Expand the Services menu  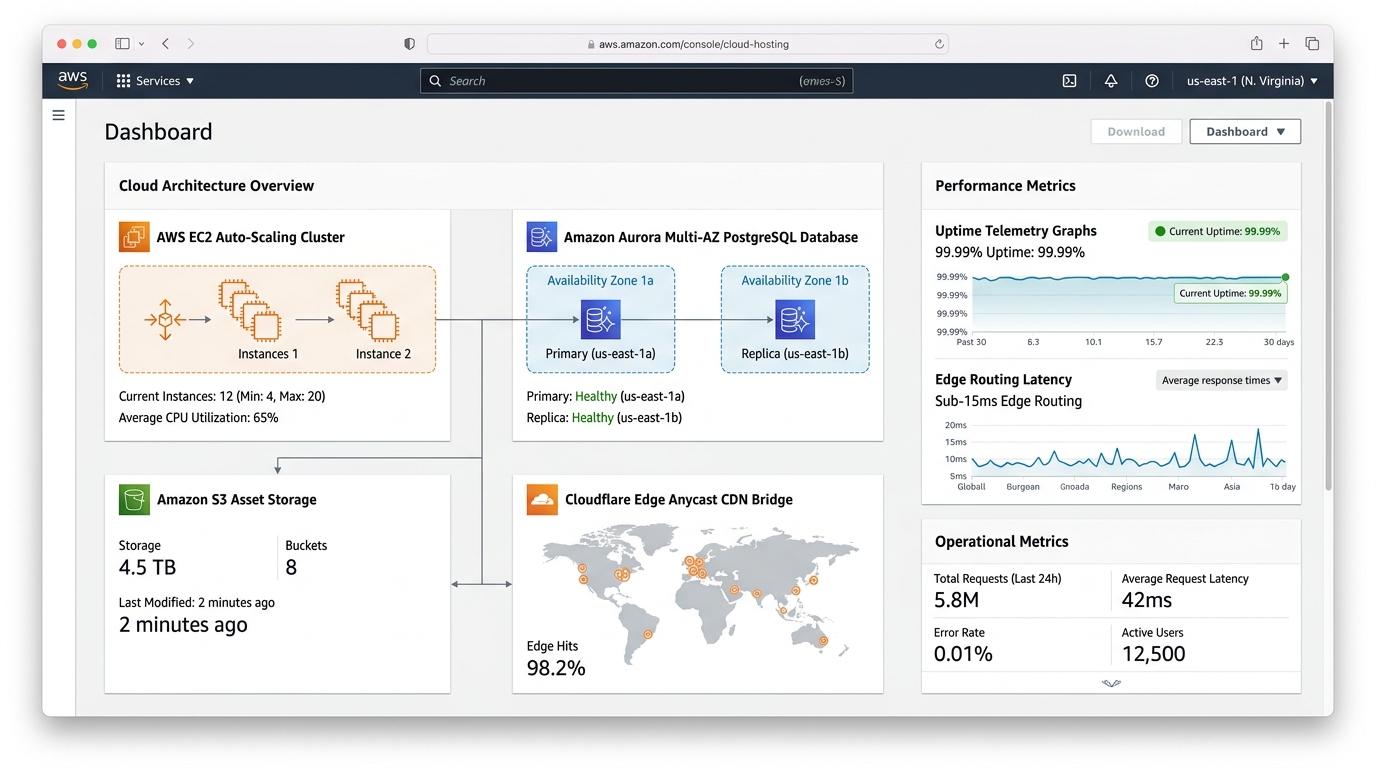pyautogui.click(x=155, y=81)
